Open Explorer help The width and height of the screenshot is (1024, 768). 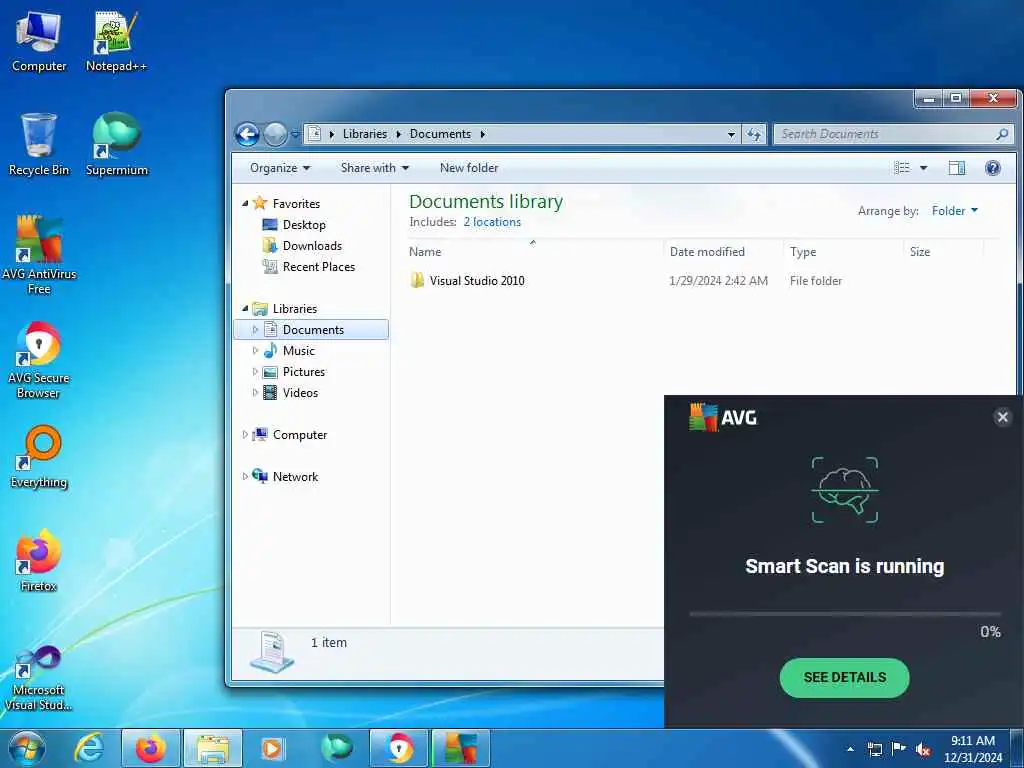click(993, 168)
